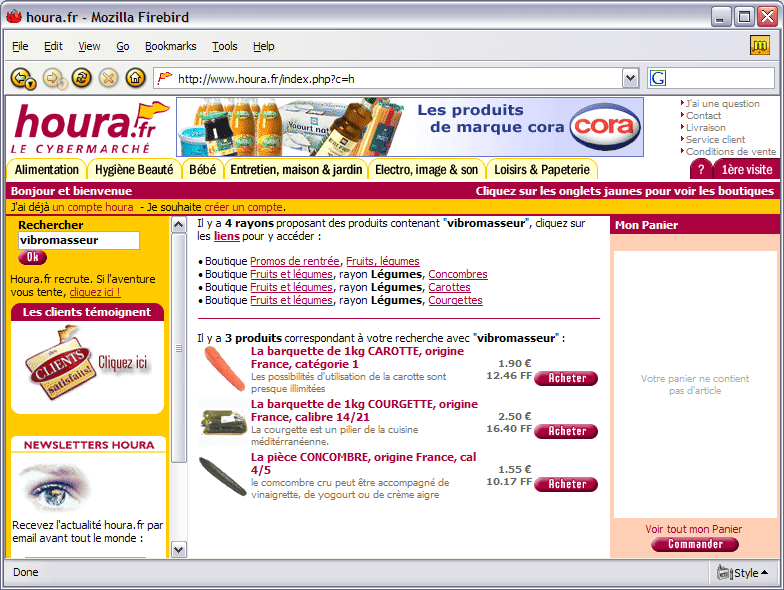This screenshot has width=784, height=590.
Task: Click the un compte houra link
Action: coord(92,207)
